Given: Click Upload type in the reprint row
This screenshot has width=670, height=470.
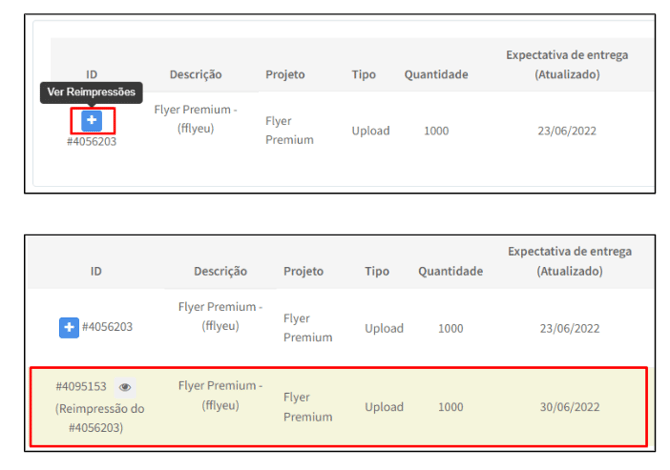Looking at the screenshot, I should point(384,407).
